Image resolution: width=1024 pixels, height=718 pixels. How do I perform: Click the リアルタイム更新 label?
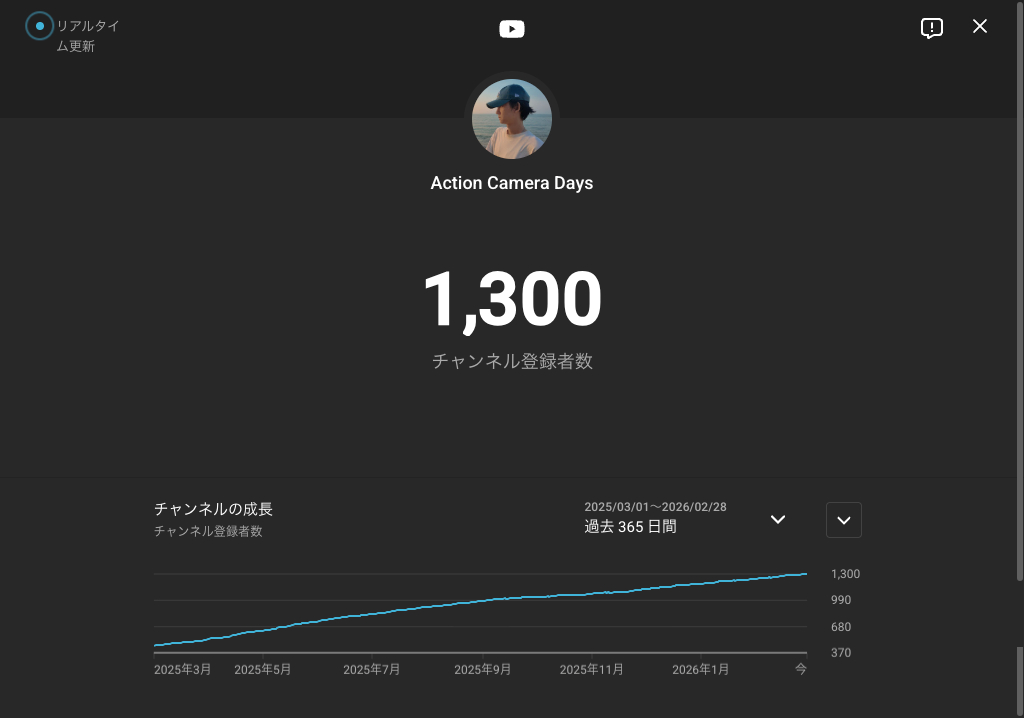click(88, 35)
